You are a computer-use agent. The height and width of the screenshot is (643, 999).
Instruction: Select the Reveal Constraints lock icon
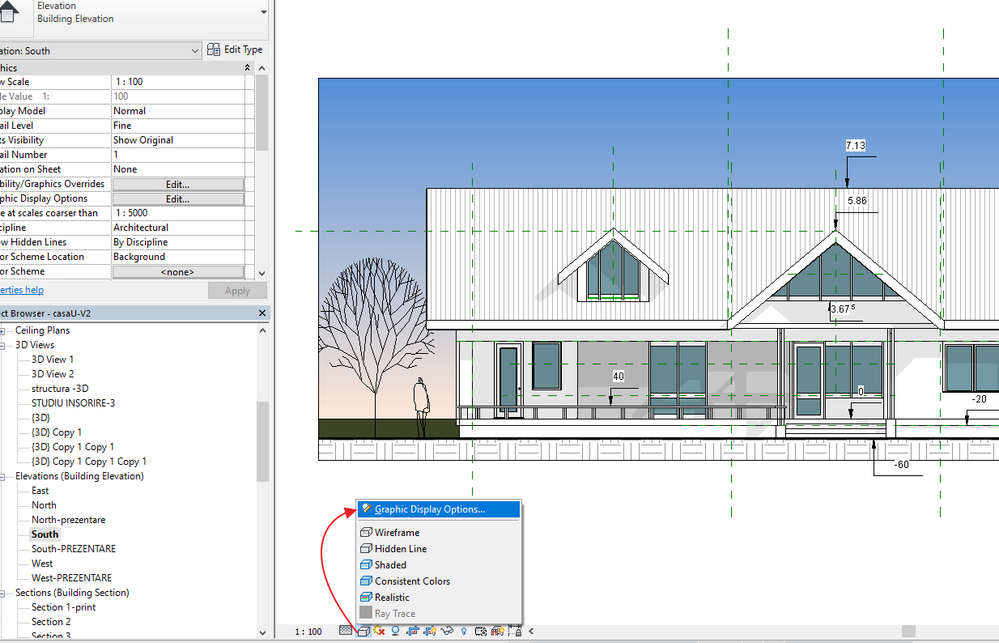tap(512, 631)
